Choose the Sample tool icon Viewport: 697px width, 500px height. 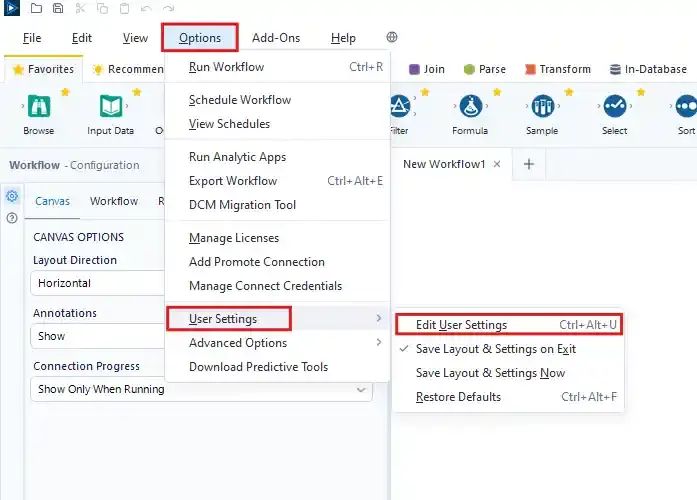point(542,107)
